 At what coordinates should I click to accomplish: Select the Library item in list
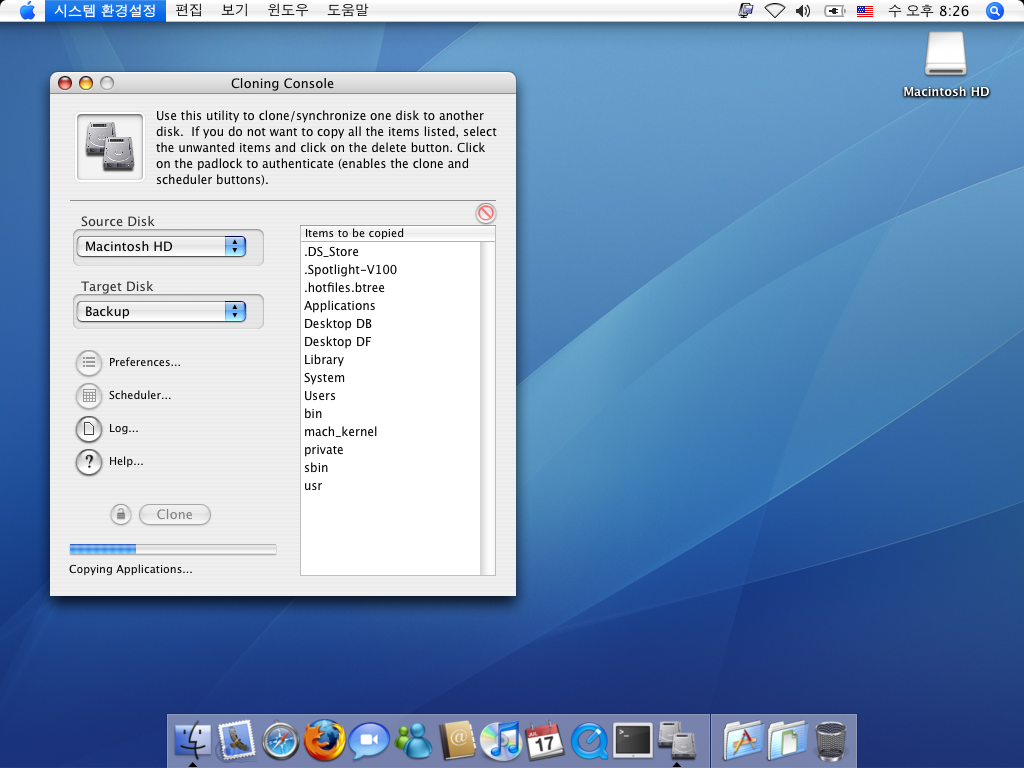point(324,360)
